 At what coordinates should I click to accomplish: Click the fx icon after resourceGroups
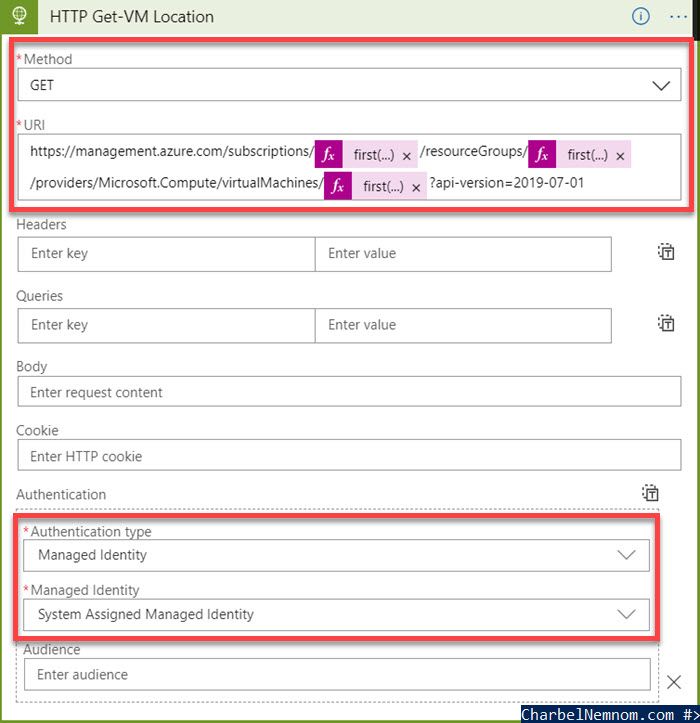tap(542, 155)
